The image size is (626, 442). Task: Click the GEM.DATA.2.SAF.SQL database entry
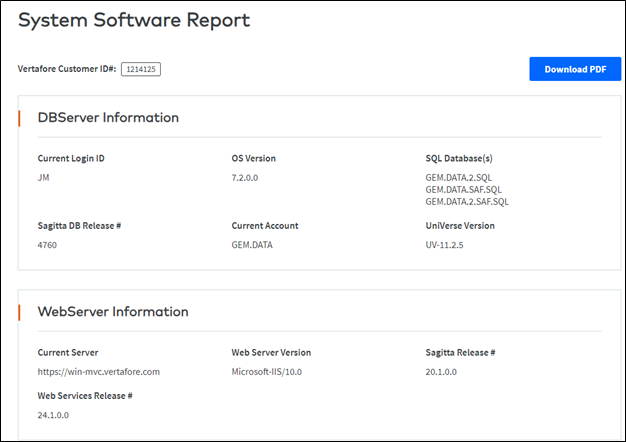point(467,202)
